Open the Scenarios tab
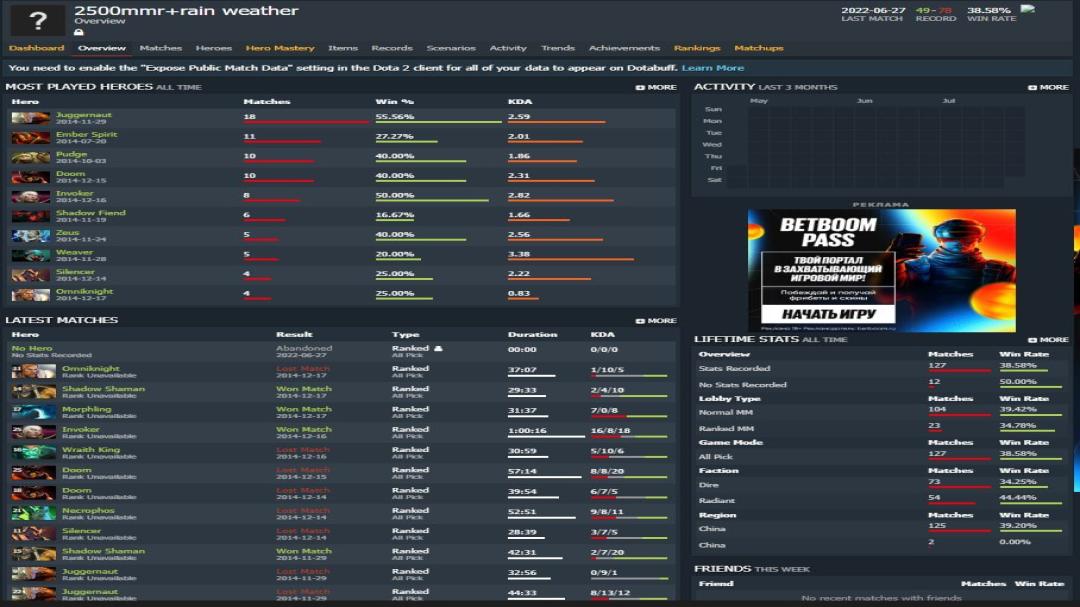1080x607 pixels. click(451, 48)
